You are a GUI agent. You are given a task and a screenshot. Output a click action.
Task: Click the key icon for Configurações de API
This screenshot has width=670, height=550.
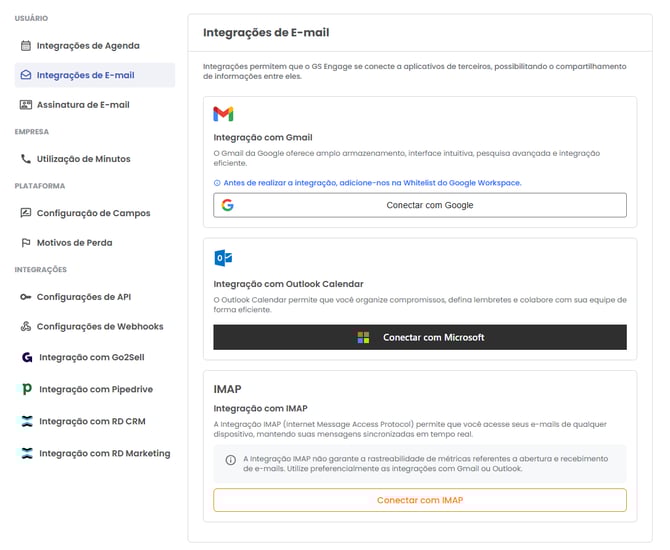(26, 297)
